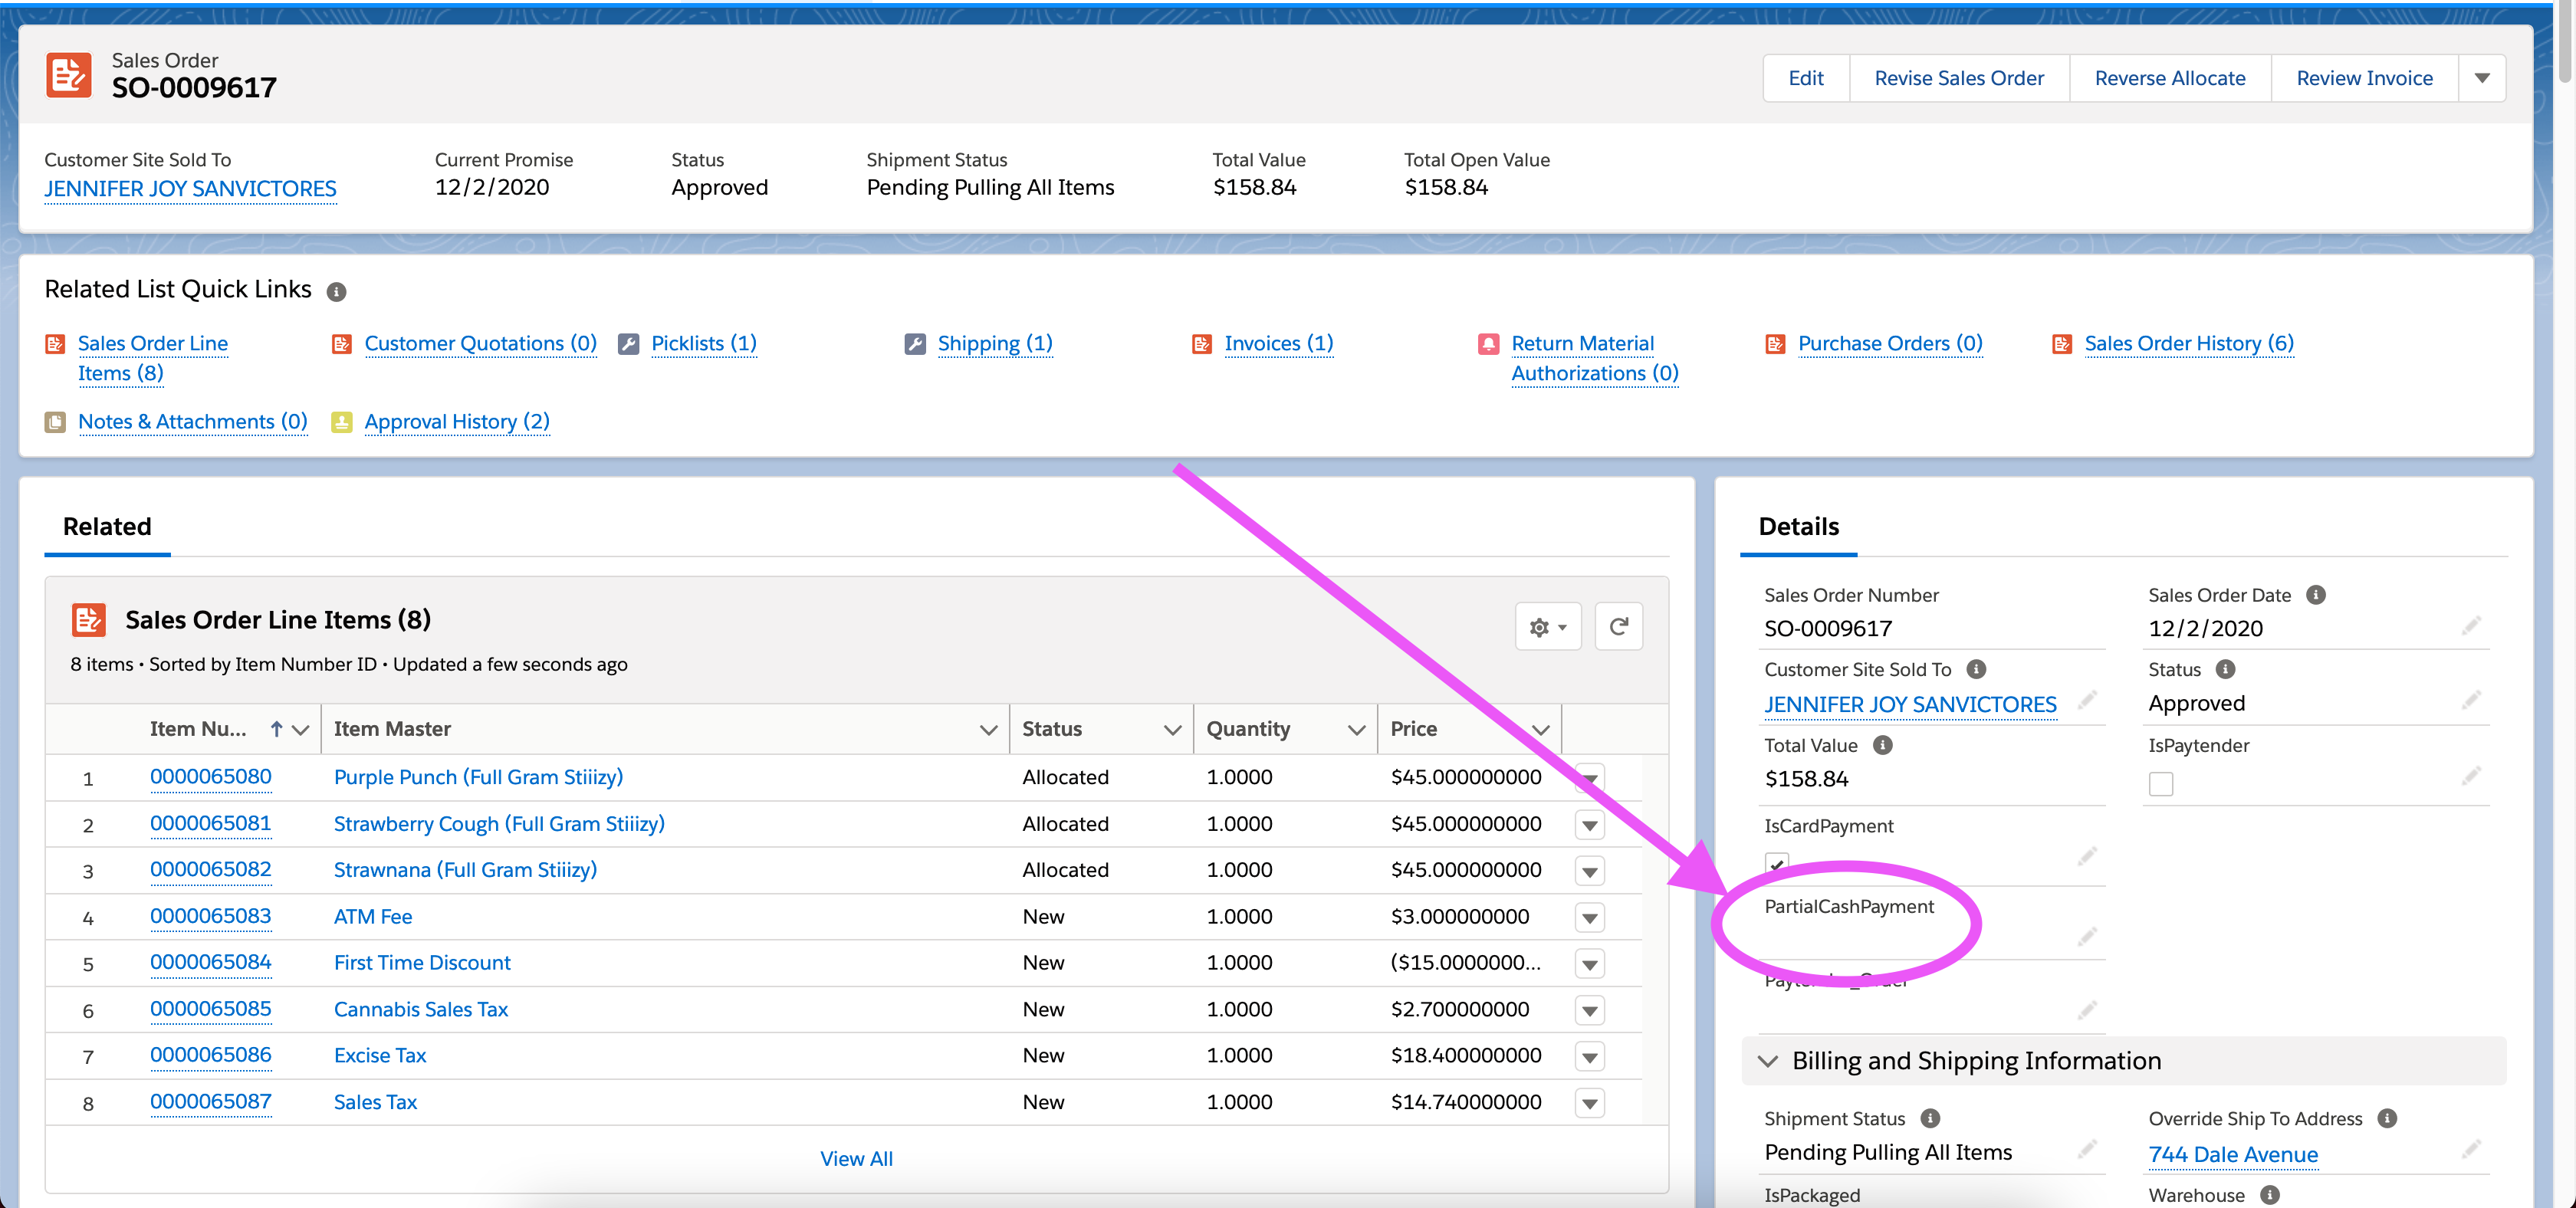Click the Review Invoice button
The width and height of the screenshot is (2576, 1208).
(x=2364, y=78)
